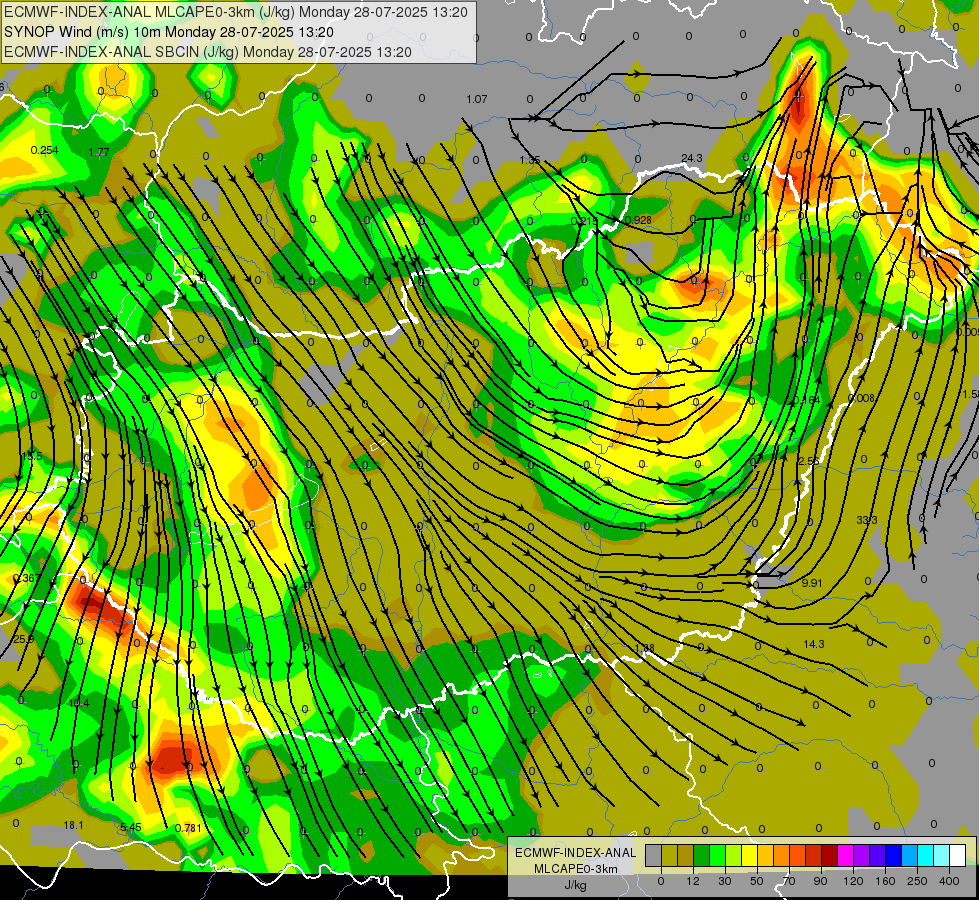The height and width of the screenshot is (900, 979).
Task: Select the map value 1.77
Action: click(99, 152)
